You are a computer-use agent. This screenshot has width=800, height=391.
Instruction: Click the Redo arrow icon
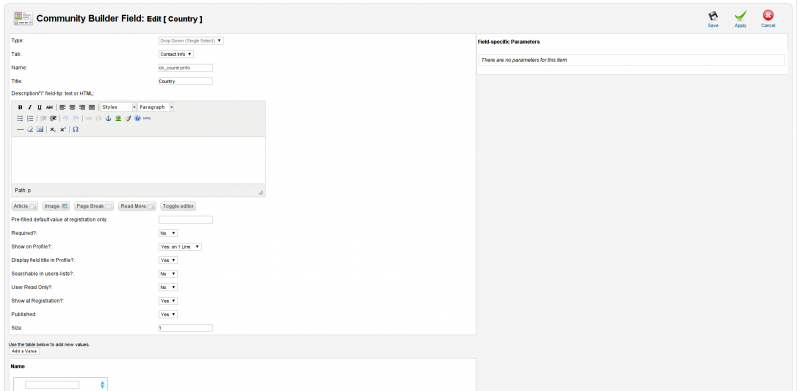pos(76,118)
